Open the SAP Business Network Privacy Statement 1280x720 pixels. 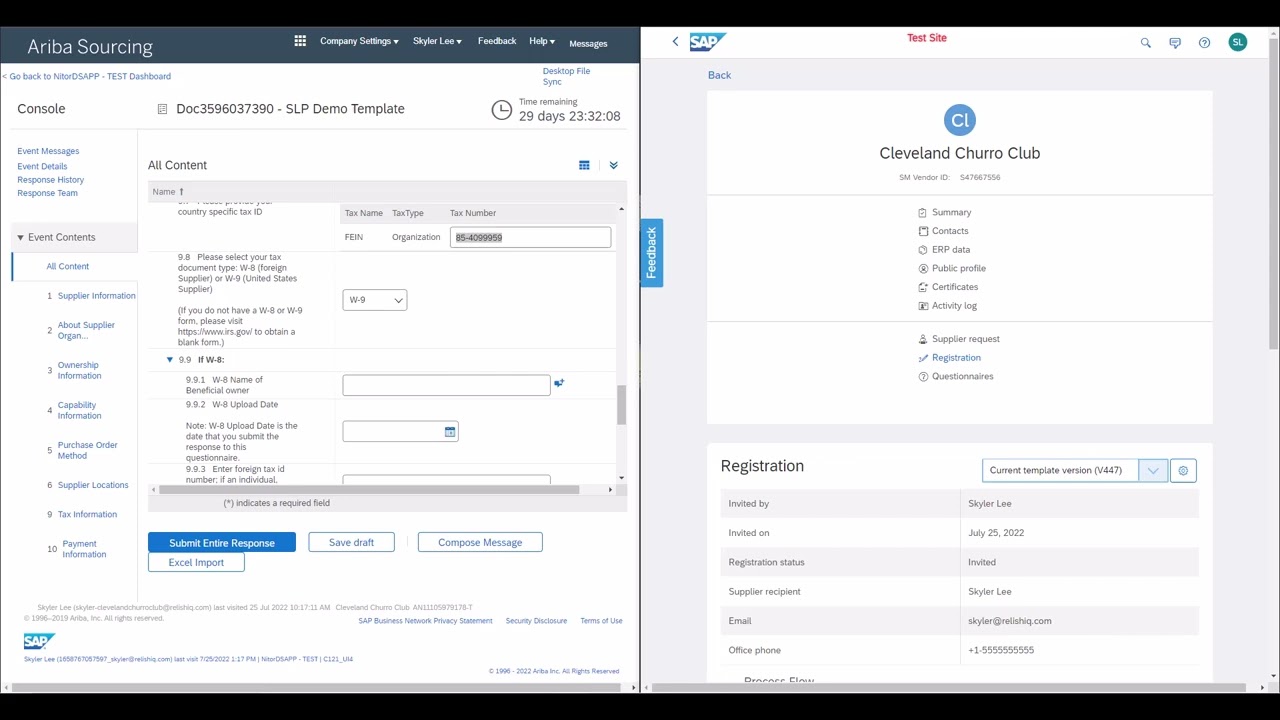425,621
